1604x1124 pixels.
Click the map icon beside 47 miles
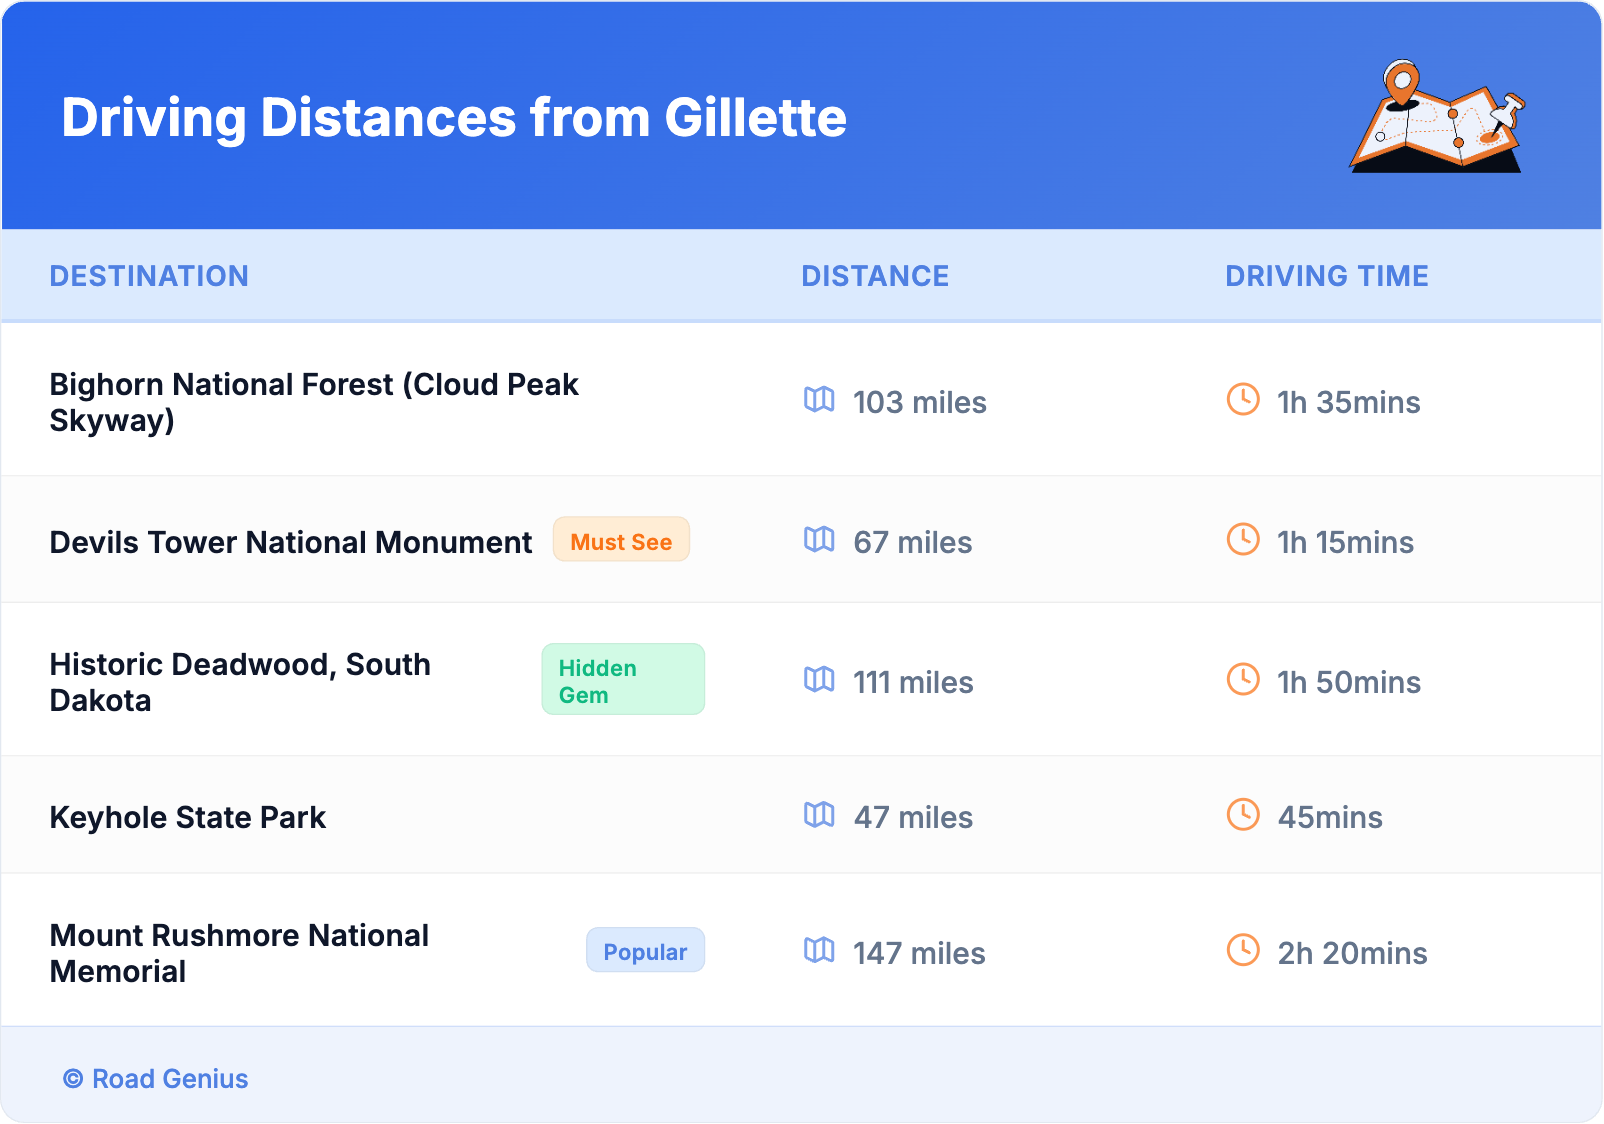click(819, 815)
